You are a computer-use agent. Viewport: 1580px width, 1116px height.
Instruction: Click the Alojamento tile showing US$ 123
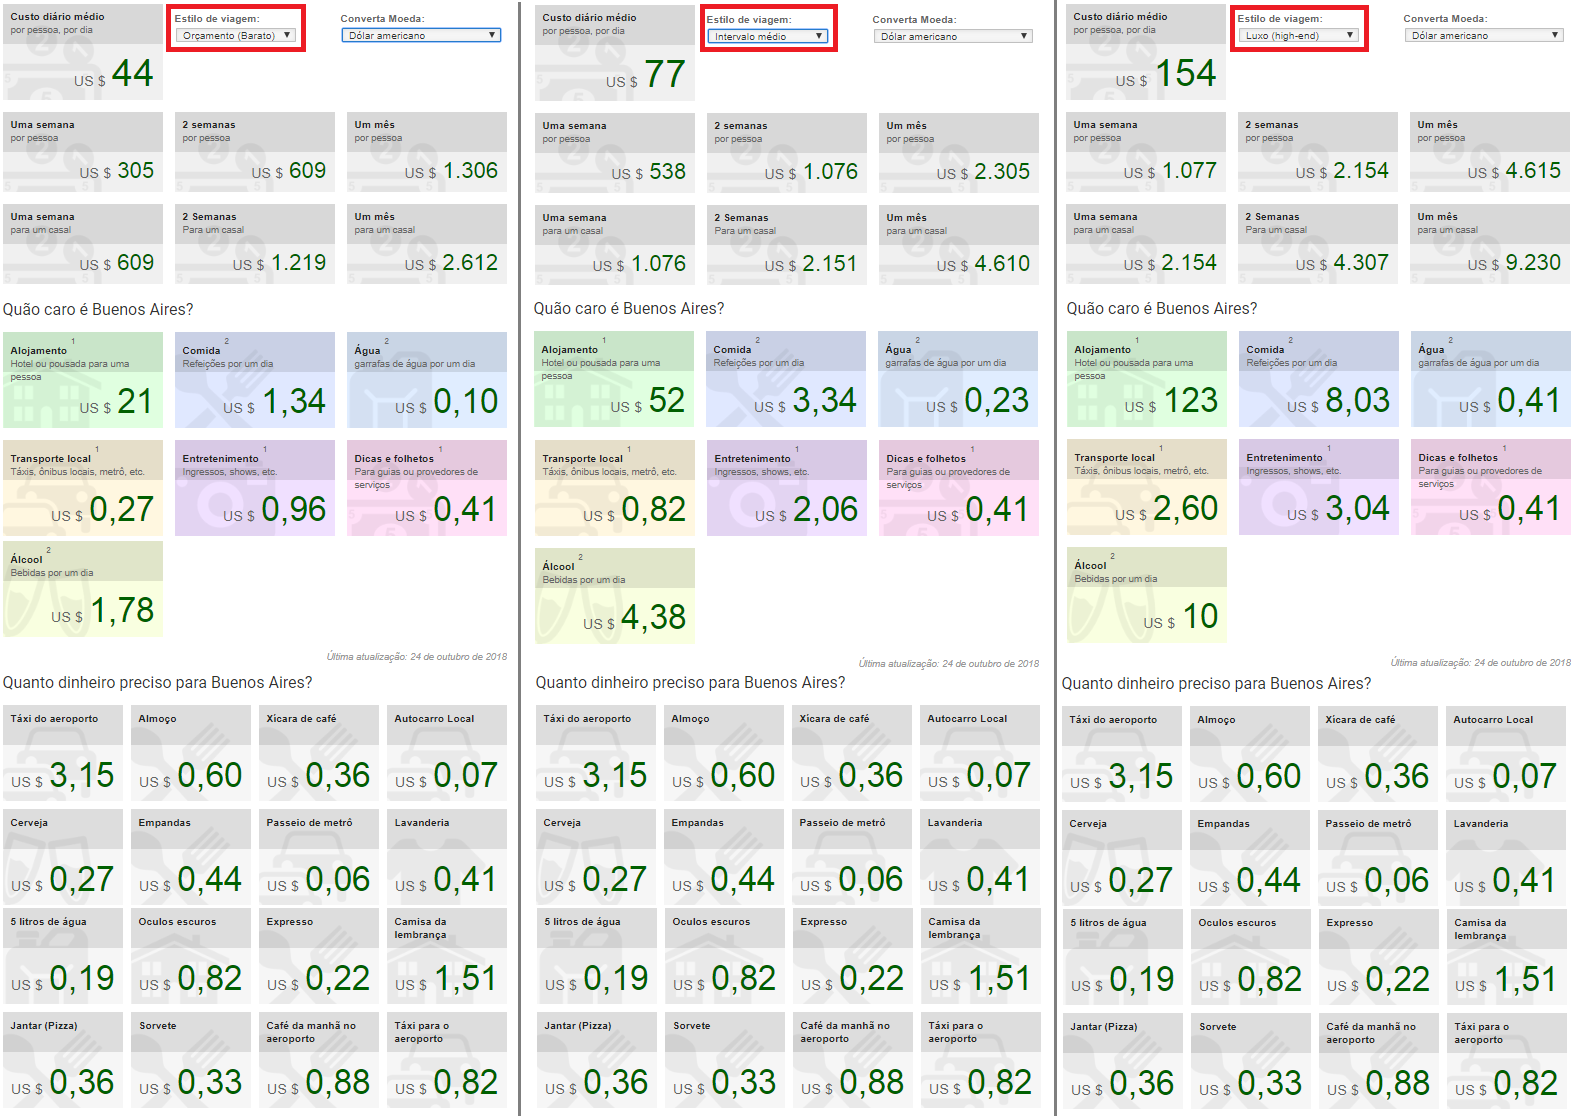tap(1146, 379)
